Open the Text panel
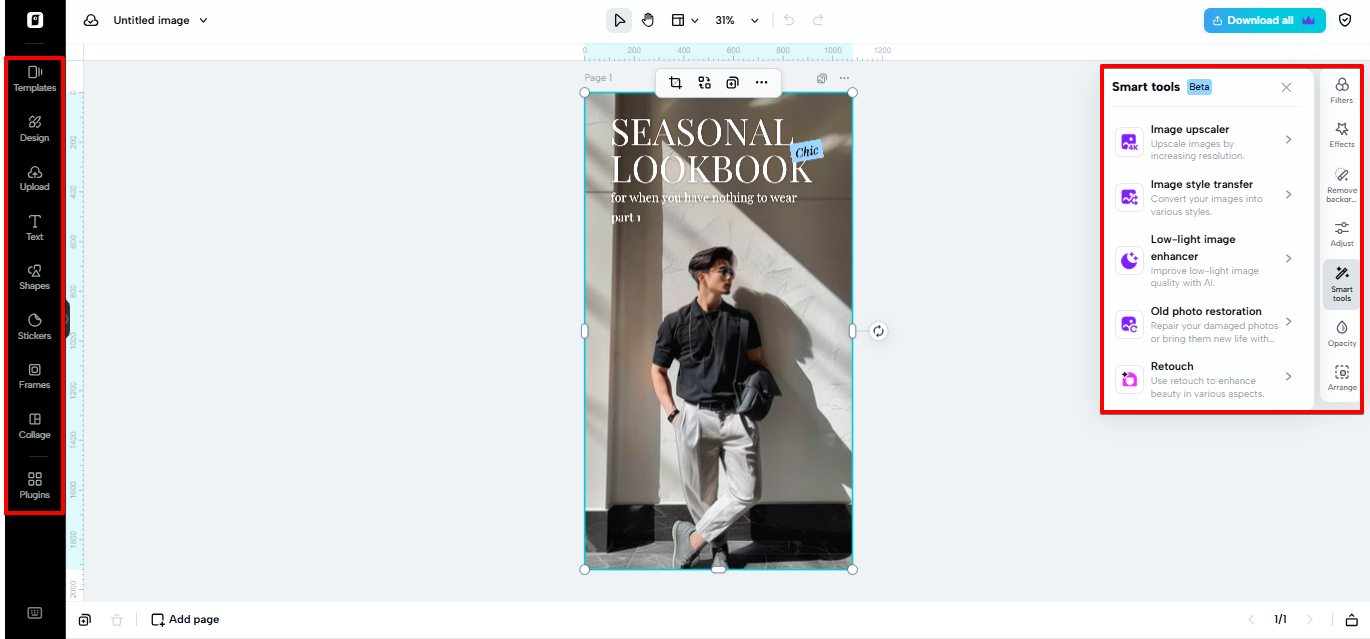This screenshot has width=1370, height=639. (x=34, y=228)
